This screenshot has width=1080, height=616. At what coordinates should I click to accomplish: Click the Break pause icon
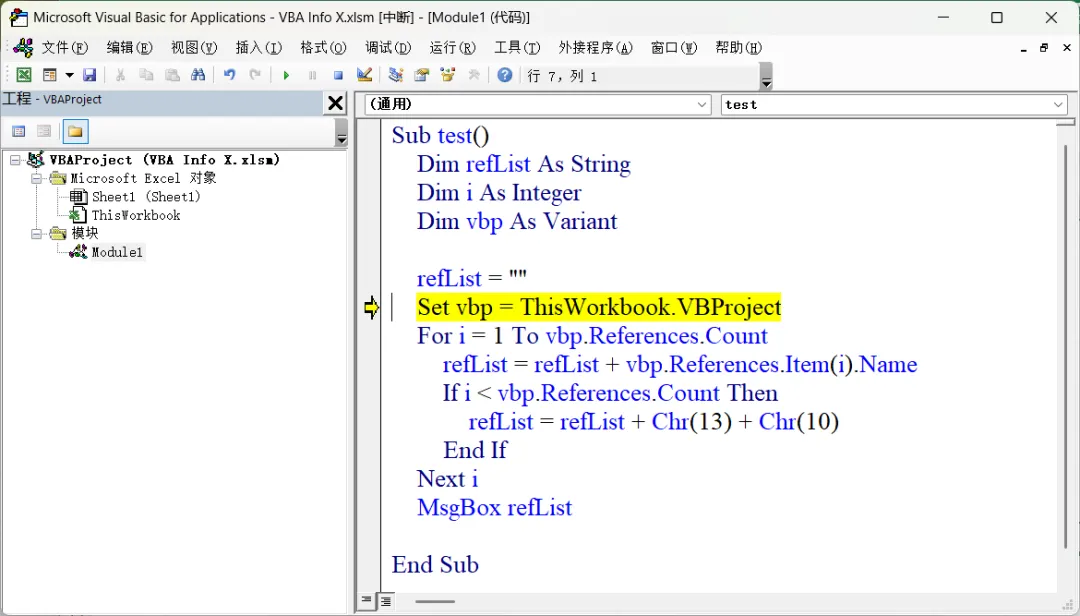[x=312, y=75]
